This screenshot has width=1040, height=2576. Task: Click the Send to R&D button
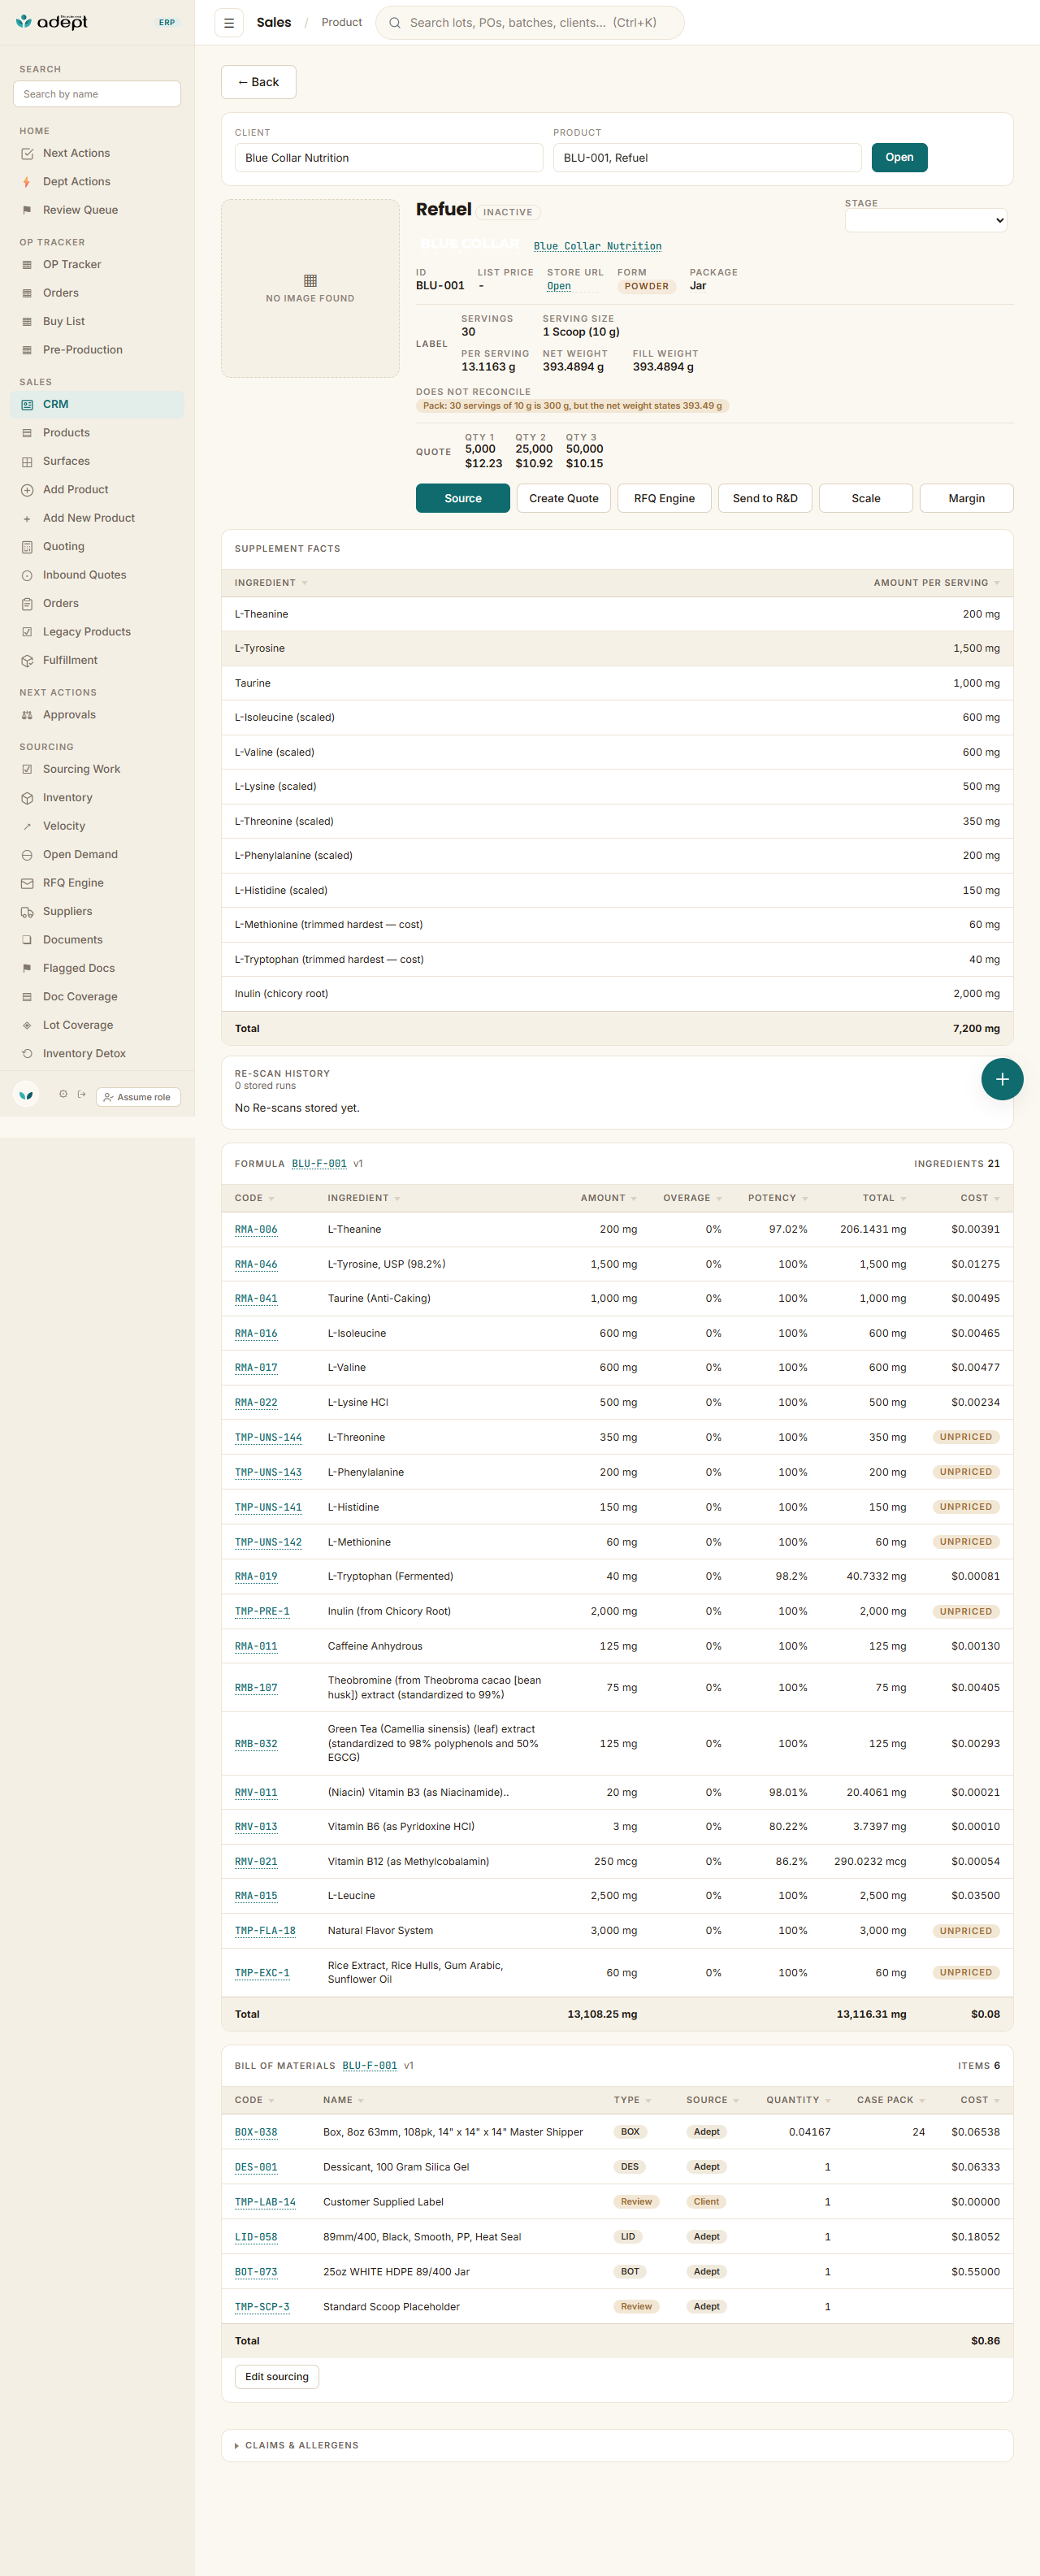coord(765,498)
